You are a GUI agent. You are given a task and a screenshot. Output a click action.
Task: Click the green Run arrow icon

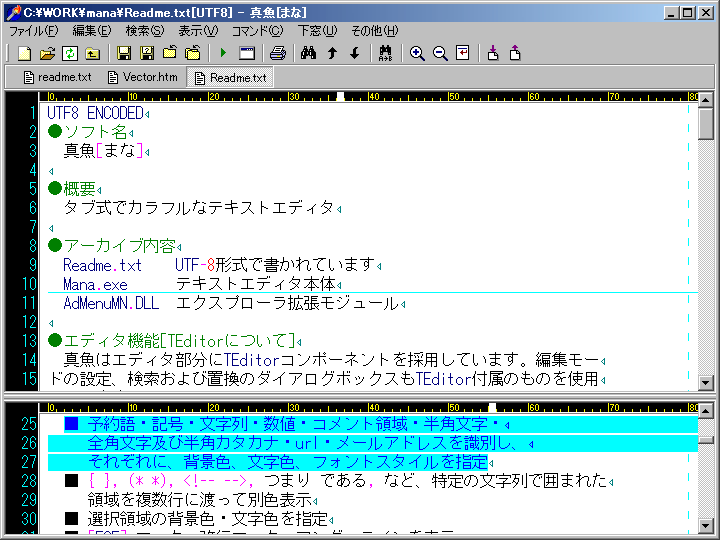coord(224,53)
